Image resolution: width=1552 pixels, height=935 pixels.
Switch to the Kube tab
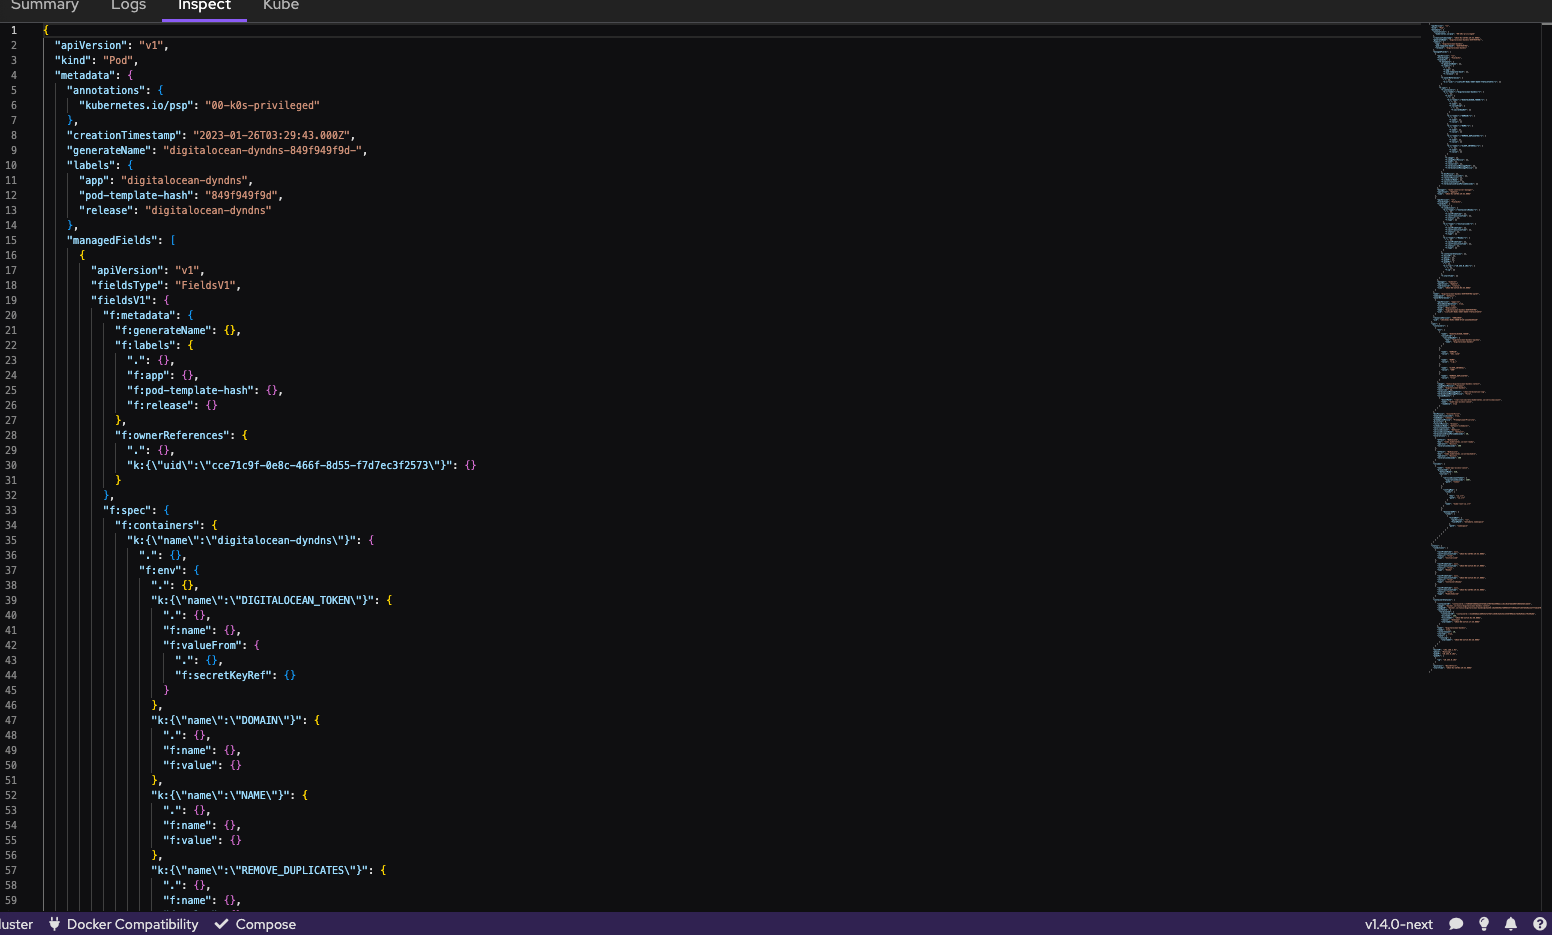point(280,6)
